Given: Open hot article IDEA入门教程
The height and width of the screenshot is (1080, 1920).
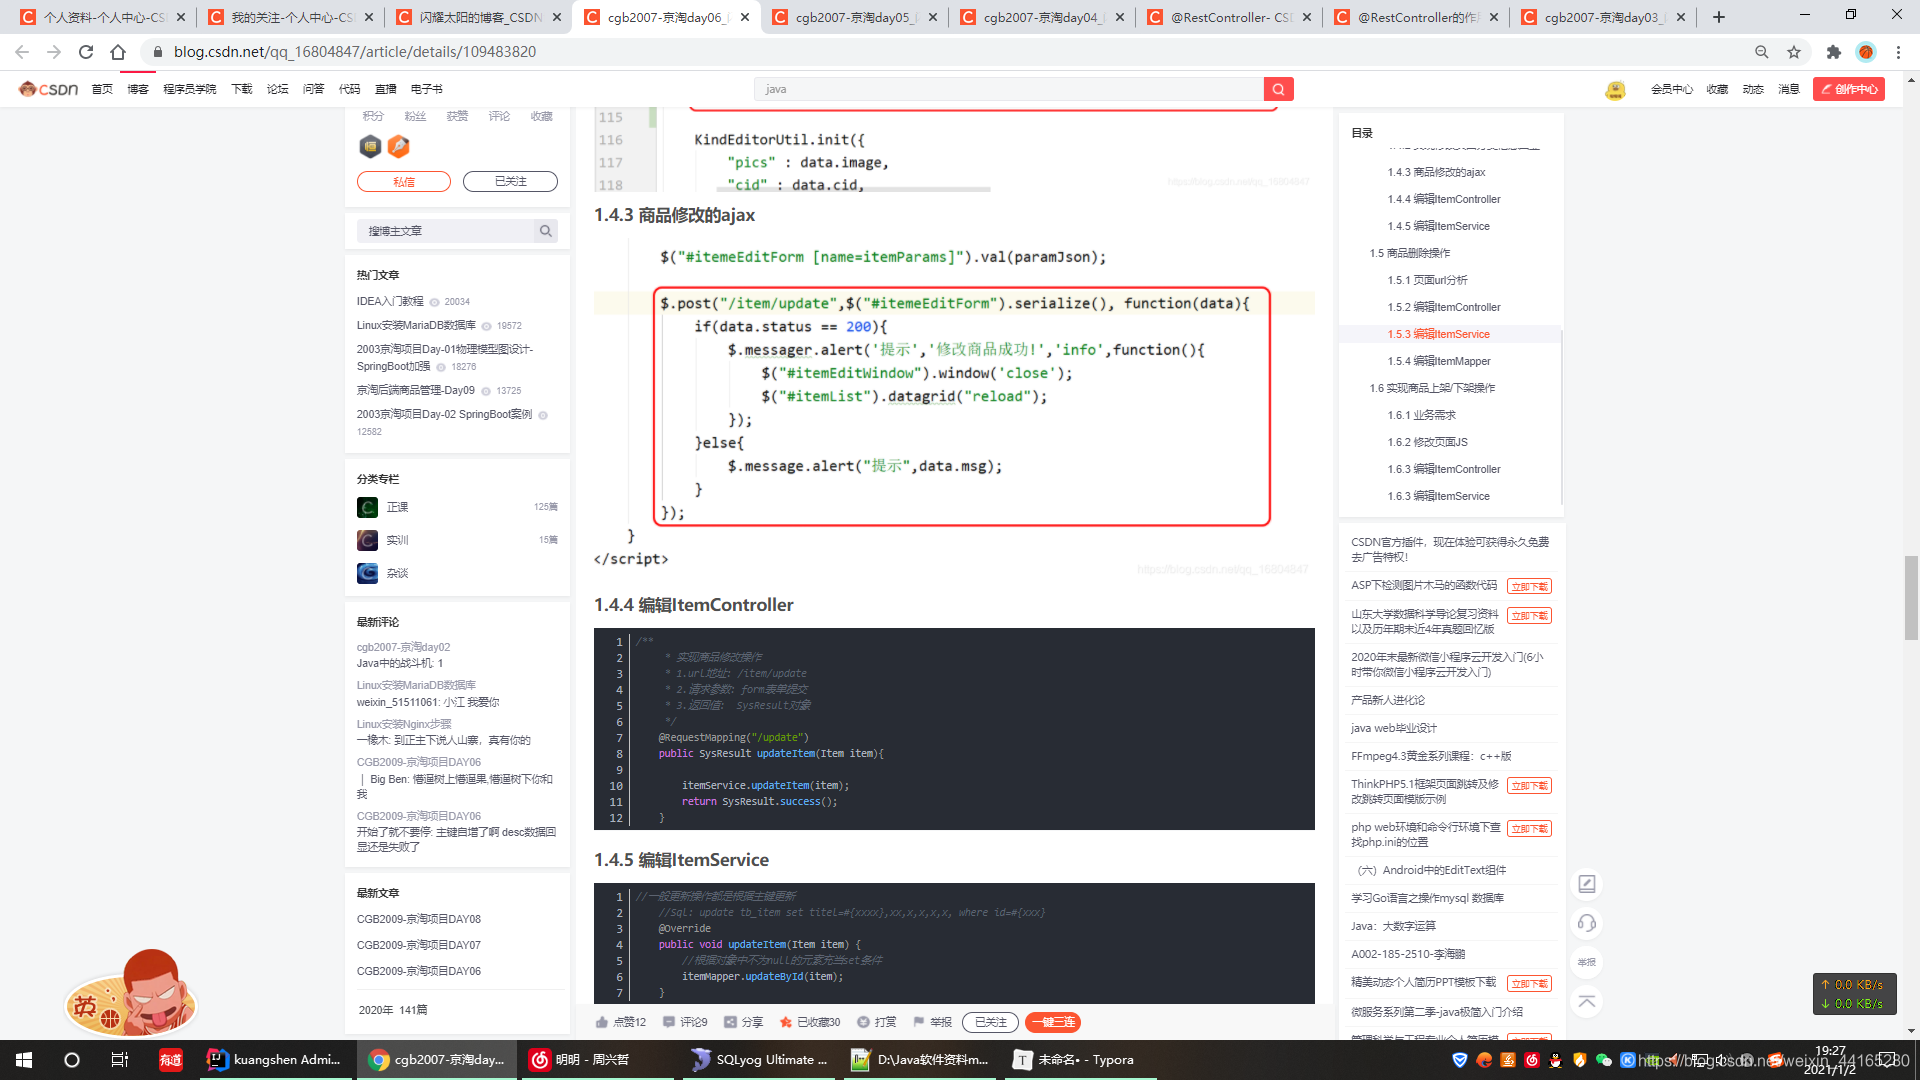Looking at the screenshot, I should [390, 301].
